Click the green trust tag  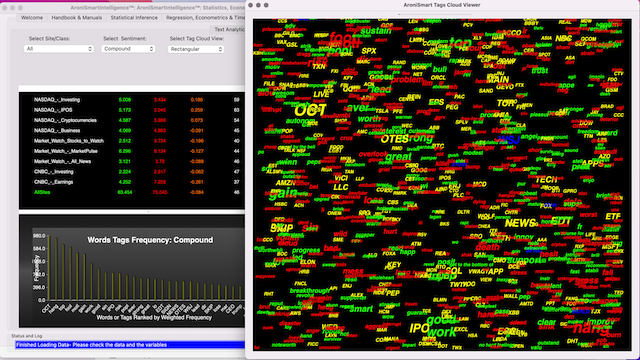tap(540, 71)
